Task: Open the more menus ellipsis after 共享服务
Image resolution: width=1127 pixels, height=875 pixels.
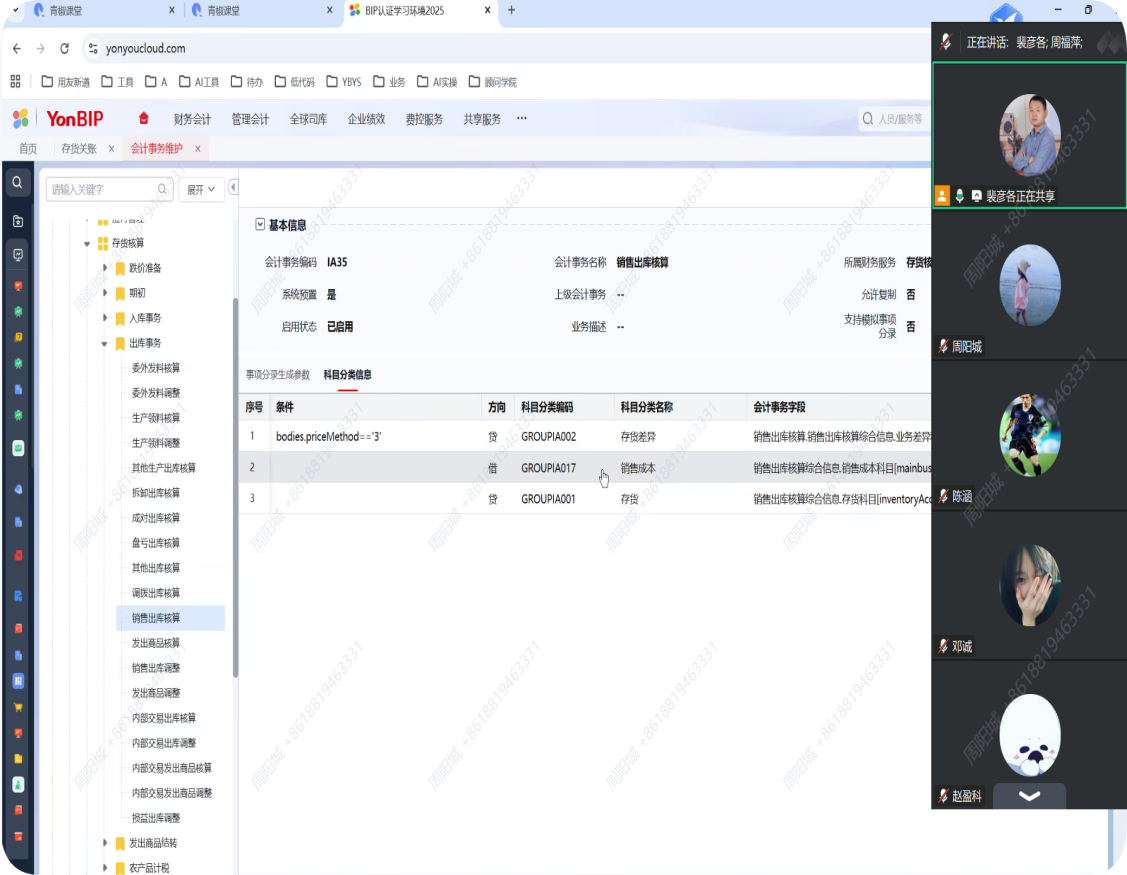Action: (x=521, y=118)
